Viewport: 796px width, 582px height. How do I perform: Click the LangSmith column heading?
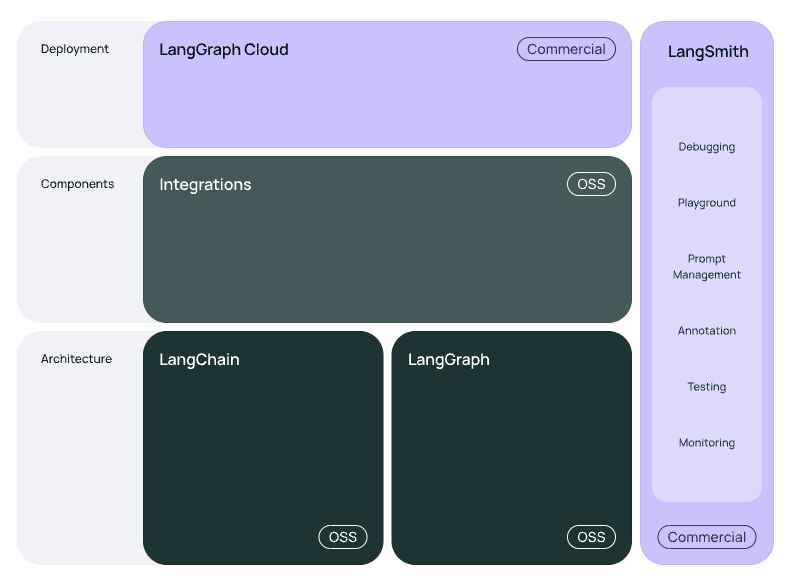click(x=707, y=52)
